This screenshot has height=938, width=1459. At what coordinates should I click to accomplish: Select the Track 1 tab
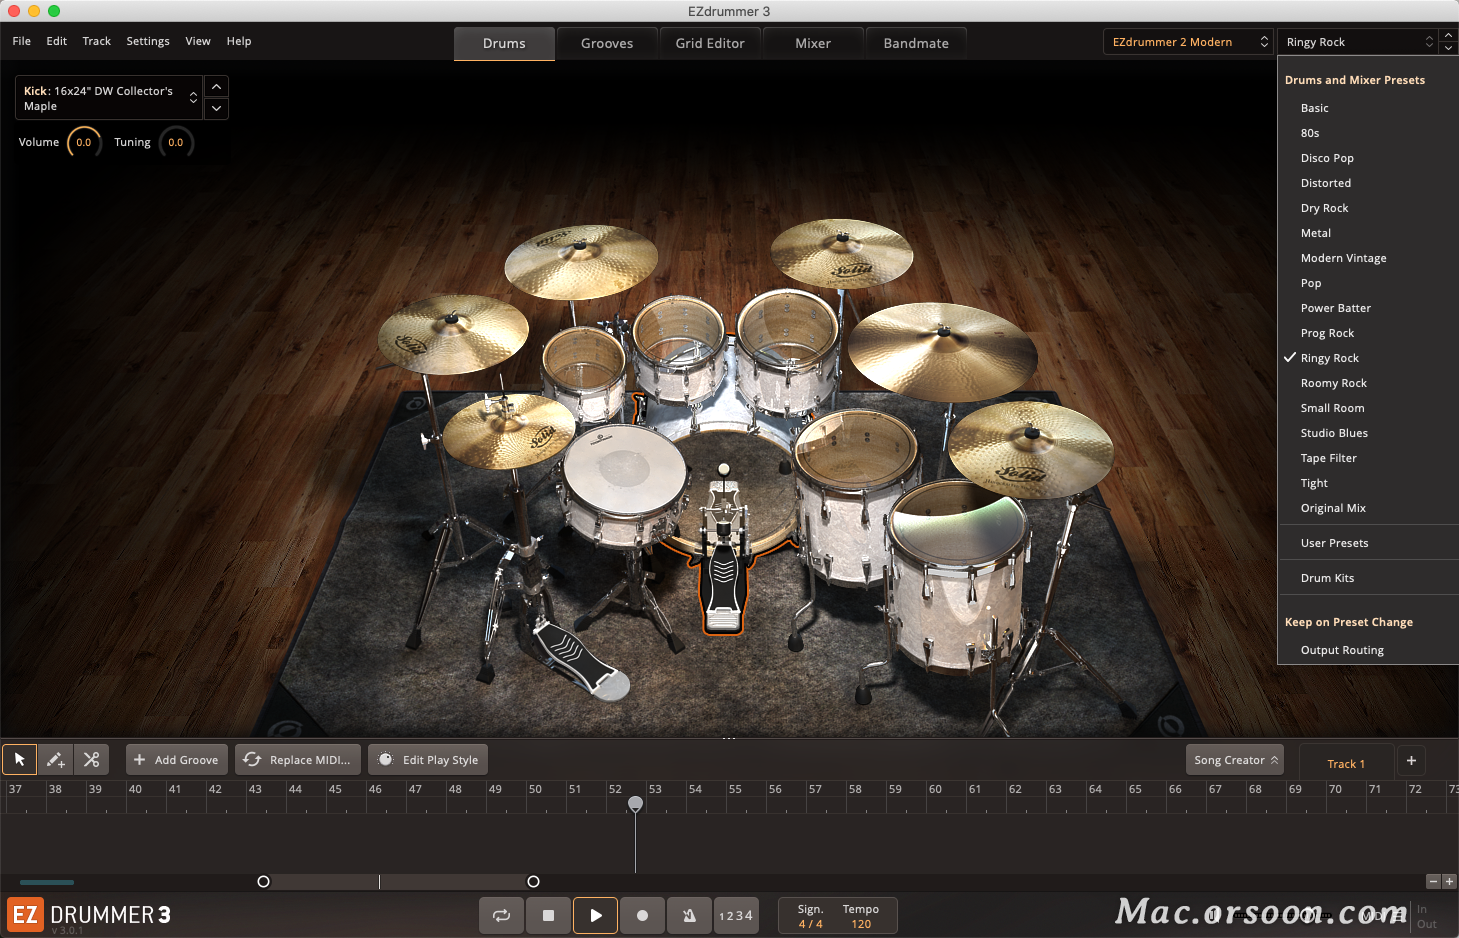coord(1346,763)
